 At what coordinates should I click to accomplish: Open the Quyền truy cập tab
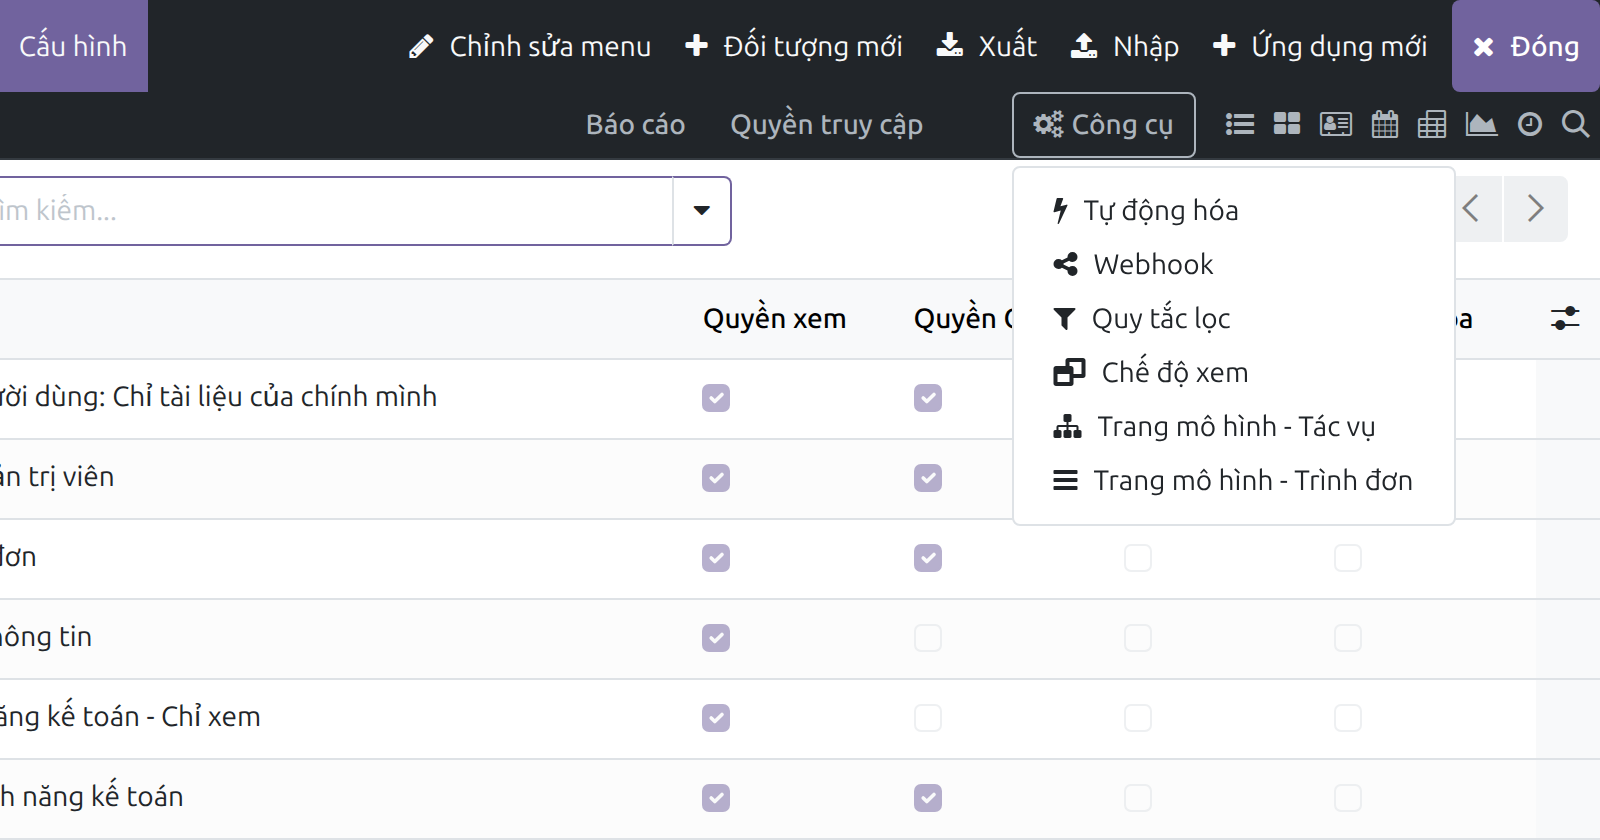click(826, 125)
